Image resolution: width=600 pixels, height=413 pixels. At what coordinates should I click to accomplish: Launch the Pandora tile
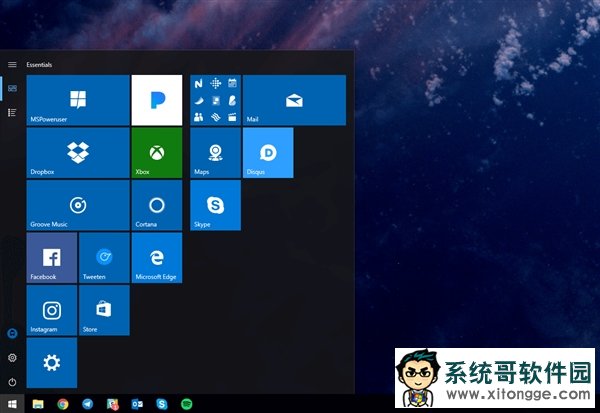157,100
